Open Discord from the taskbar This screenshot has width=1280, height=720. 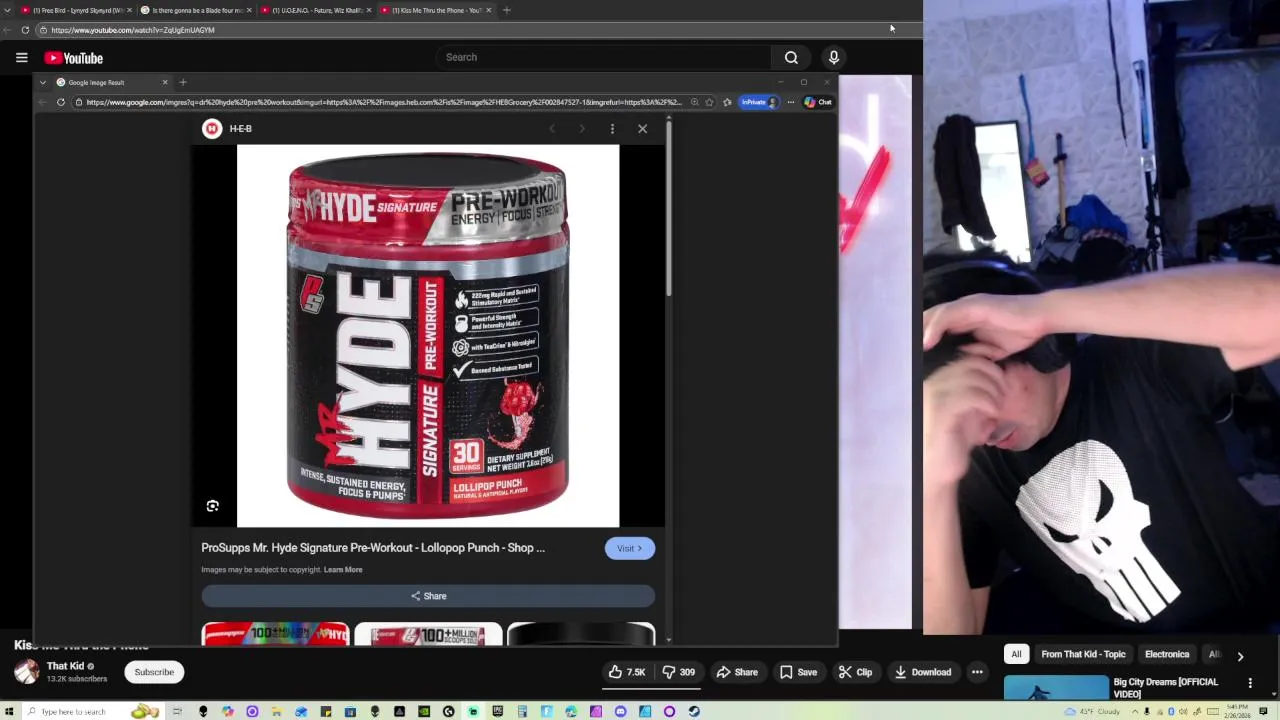tap(621, 712)
